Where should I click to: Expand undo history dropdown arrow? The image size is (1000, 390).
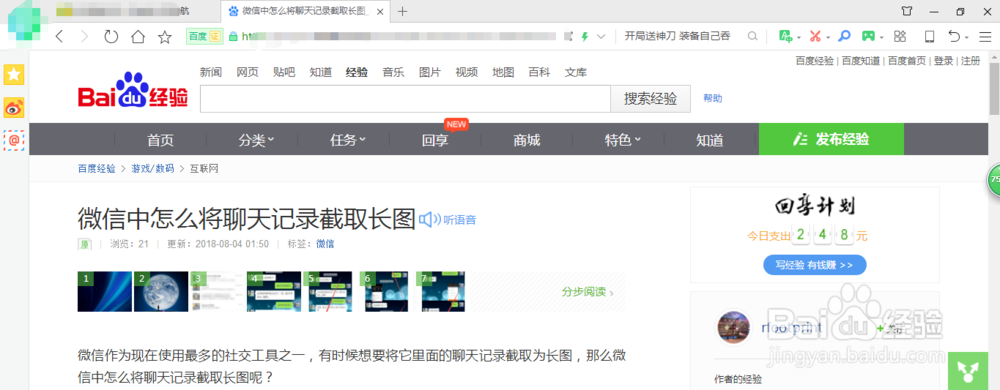point(967,38)
